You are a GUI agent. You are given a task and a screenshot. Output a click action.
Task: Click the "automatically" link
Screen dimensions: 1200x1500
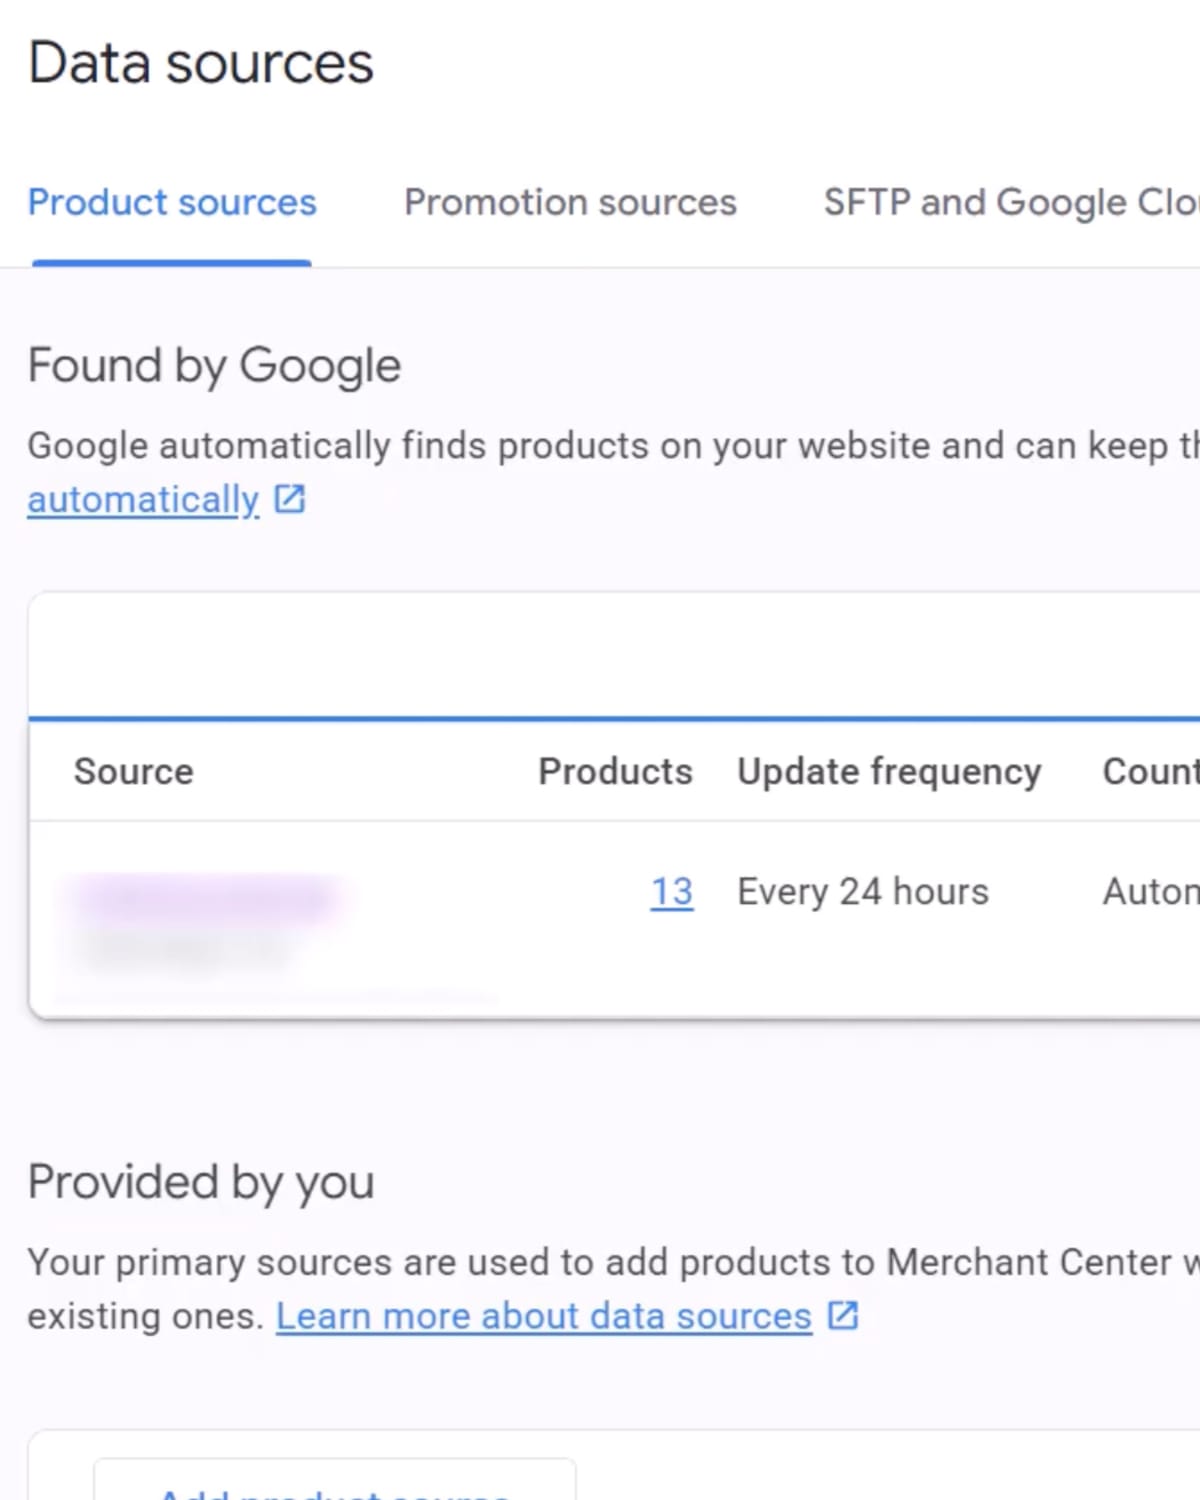click(141, 499)
